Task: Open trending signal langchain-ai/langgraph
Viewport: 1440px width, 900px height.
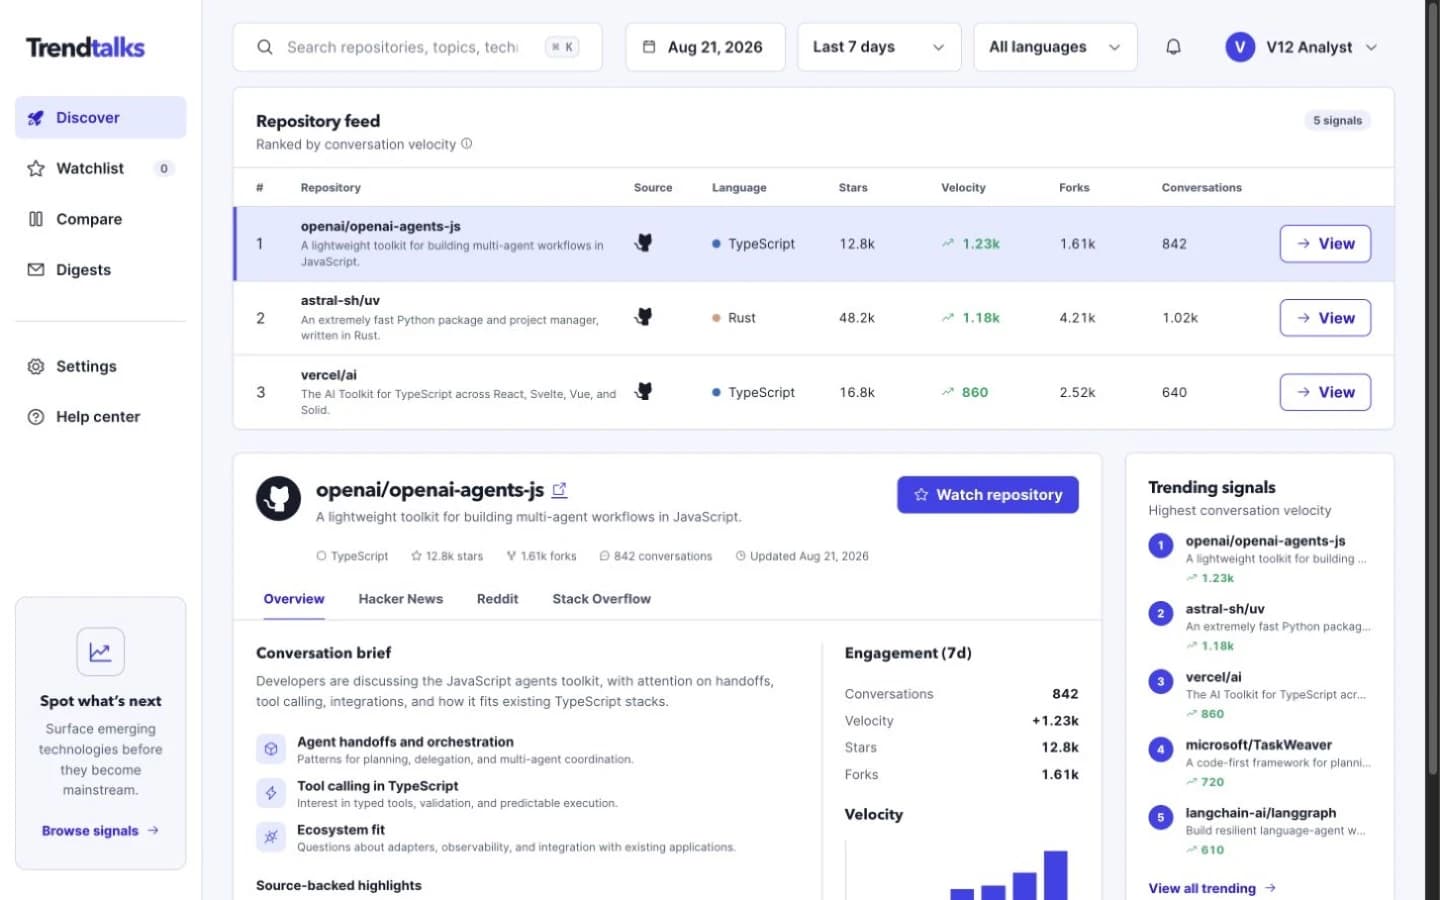Action: click(x=1260, y=830)
